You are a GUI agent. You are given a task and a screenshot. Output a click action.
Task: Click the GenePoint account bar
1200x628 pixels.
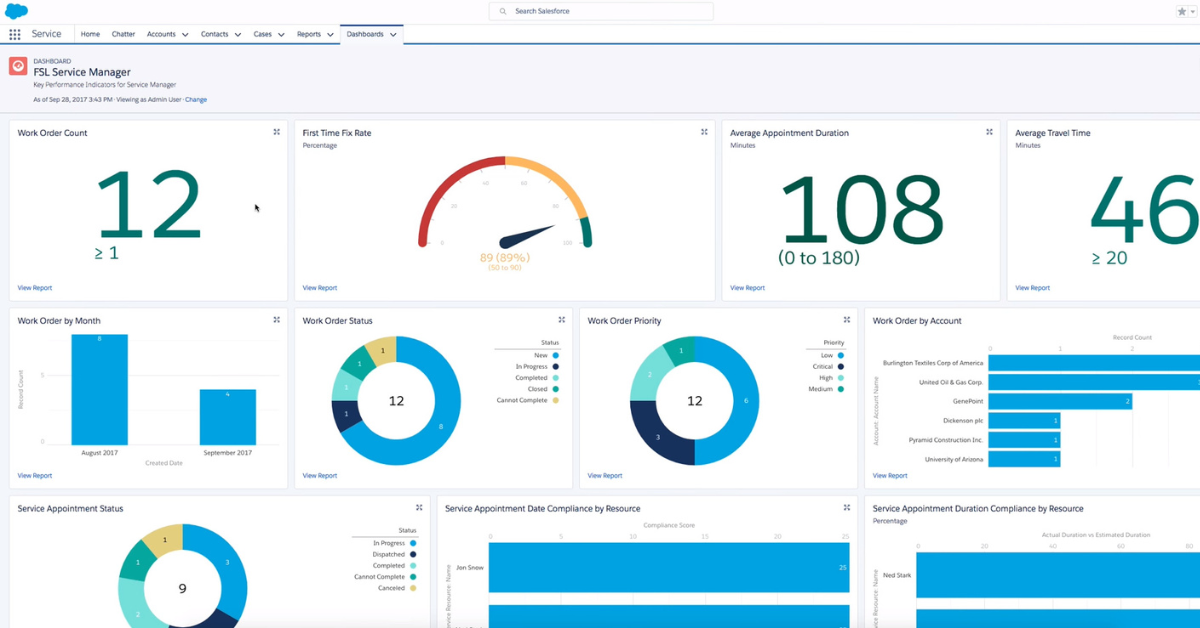pyautogui.click(x=1060, y=401)
